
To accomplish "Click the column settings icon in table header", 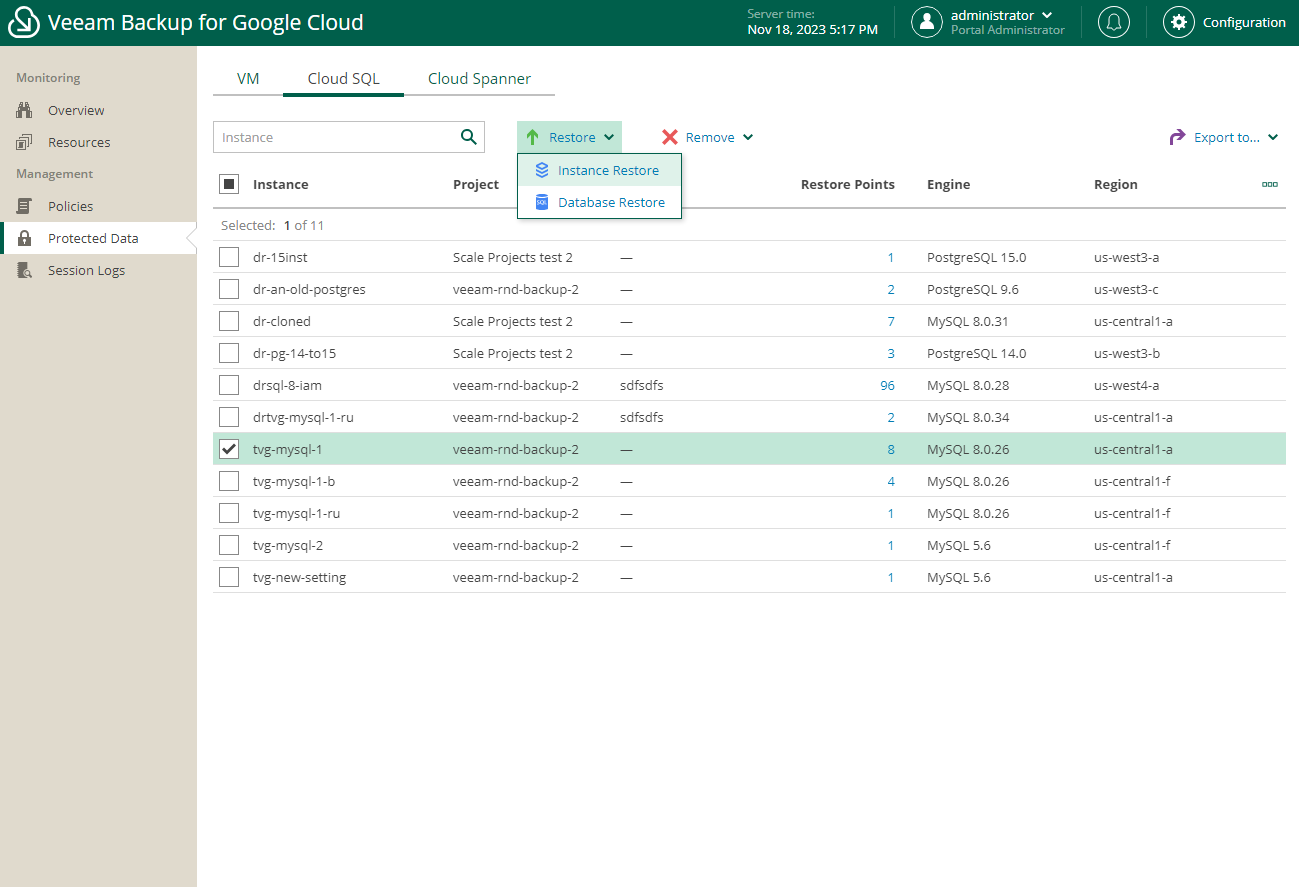I will (x=1269, y=184).
